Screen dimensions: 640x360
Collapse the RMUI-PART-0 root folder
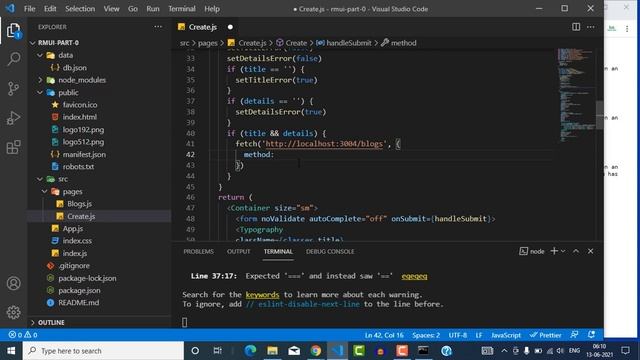pos(33,42)
